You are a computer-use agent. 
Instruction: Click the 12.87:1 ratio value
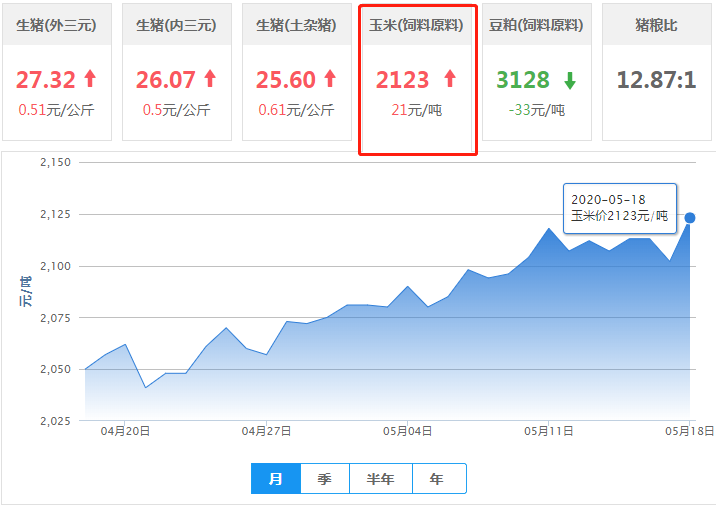[656, 79]
